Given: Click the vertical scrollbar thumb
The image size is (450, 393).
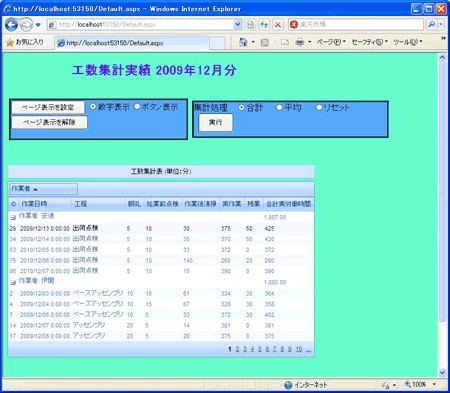Looking at the screenshot, I should pyautogui.click(x=442, y=192).
